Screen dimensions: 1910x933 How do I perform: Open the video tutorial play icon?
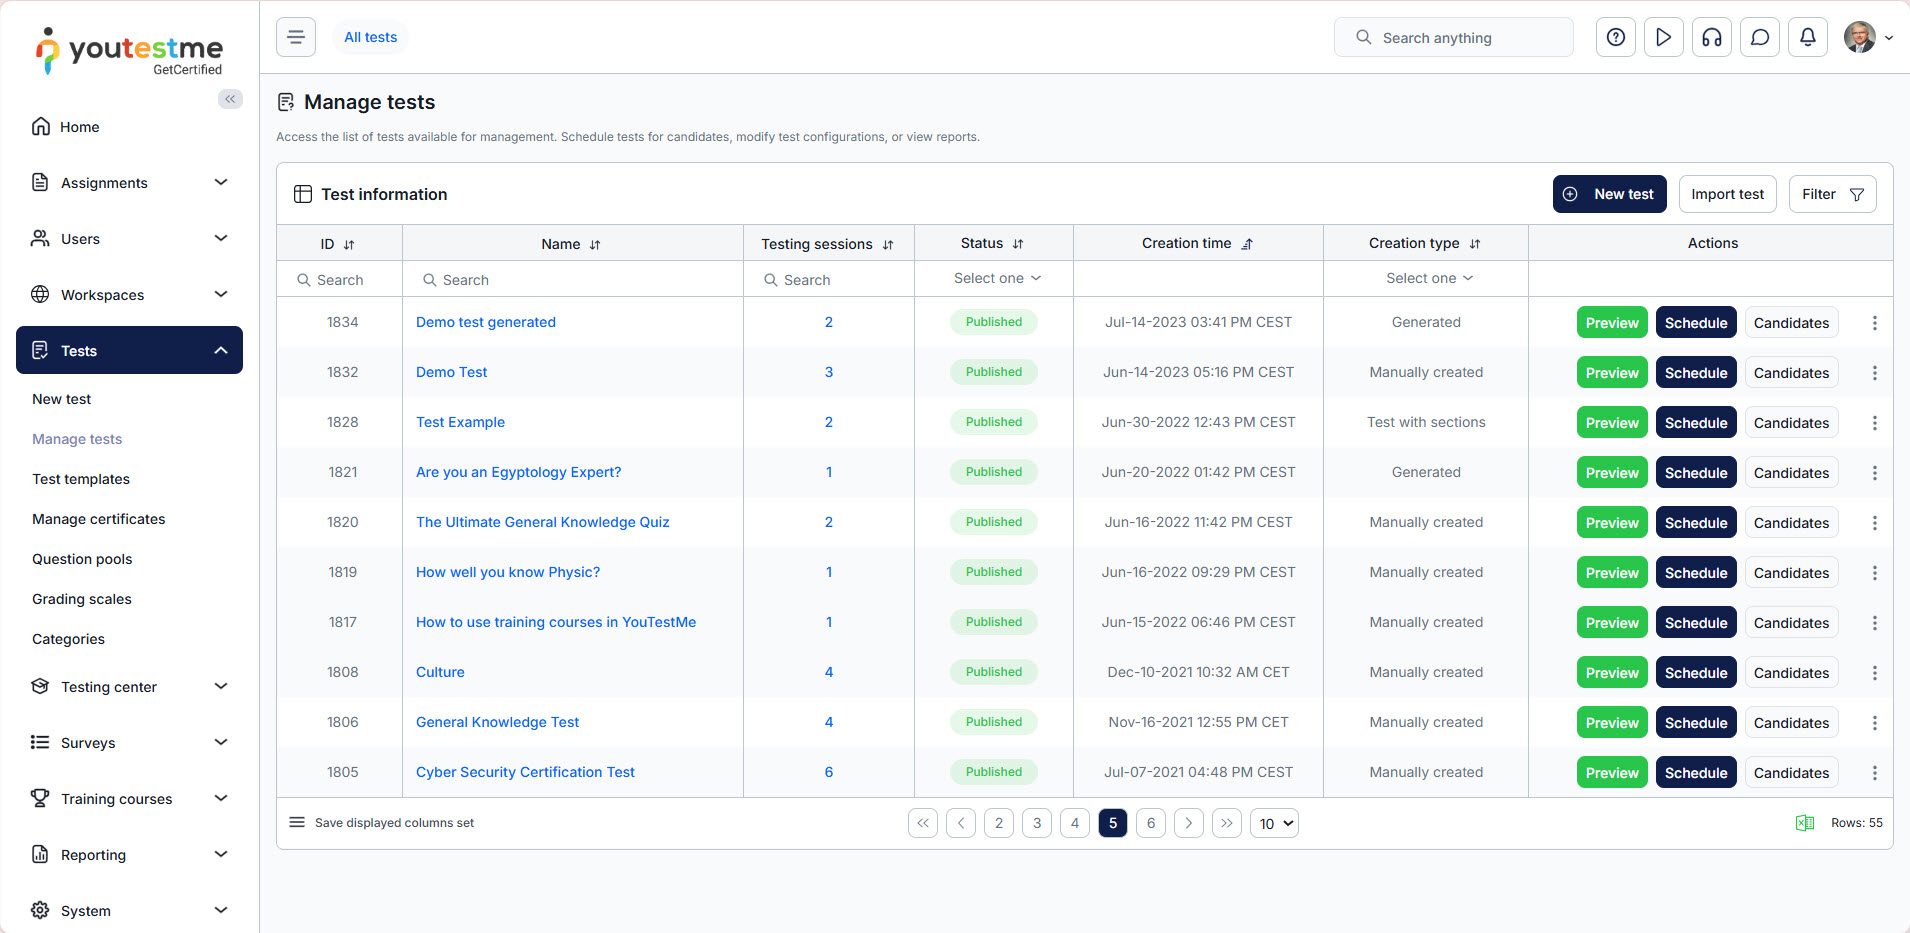tap(1663, 38)
